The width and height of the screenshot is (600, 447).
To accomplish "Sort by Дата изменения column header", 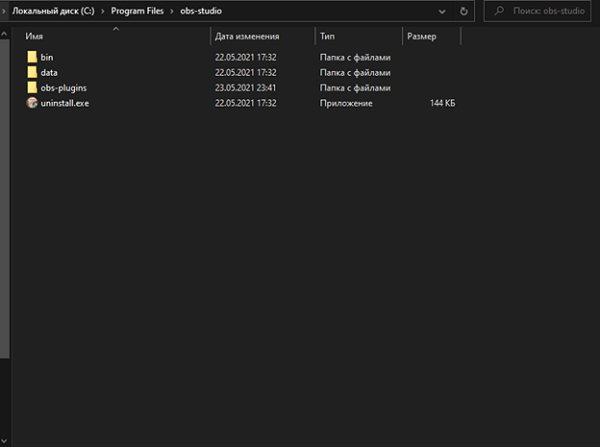I will click(247, 36).
